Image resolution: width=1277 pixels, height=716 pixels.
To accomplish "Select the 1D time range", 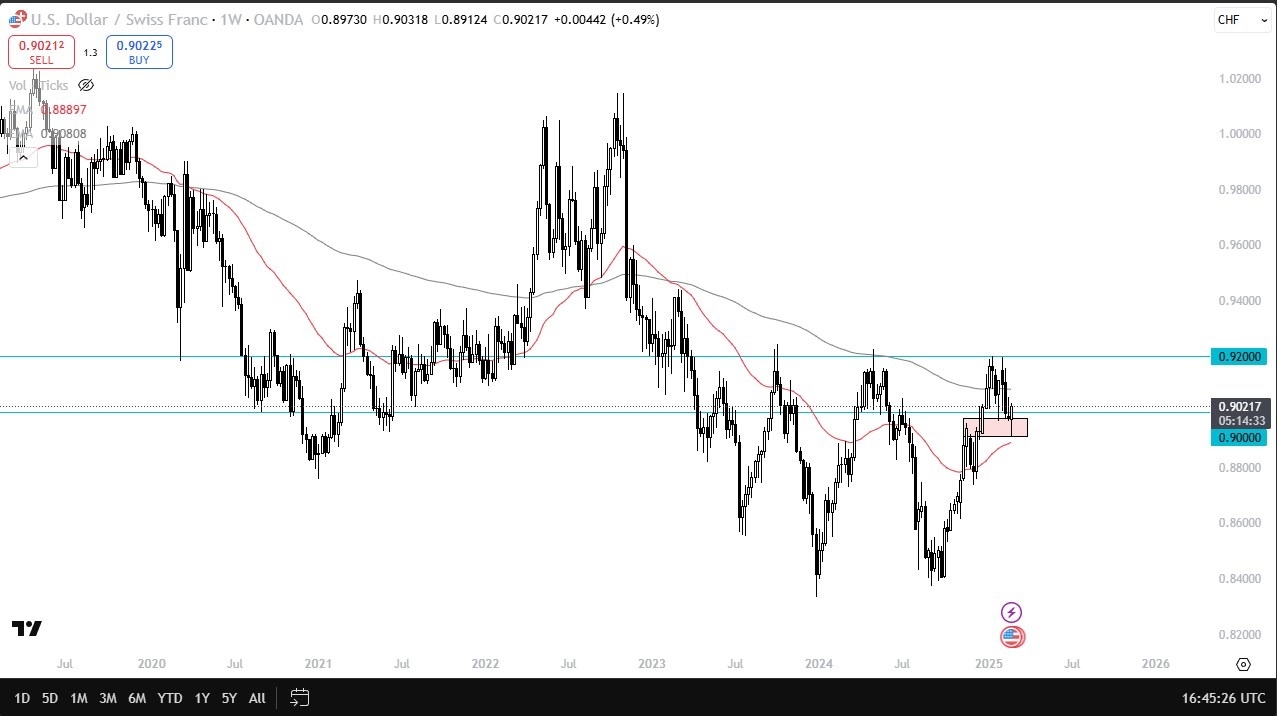I will coord(21,697).
